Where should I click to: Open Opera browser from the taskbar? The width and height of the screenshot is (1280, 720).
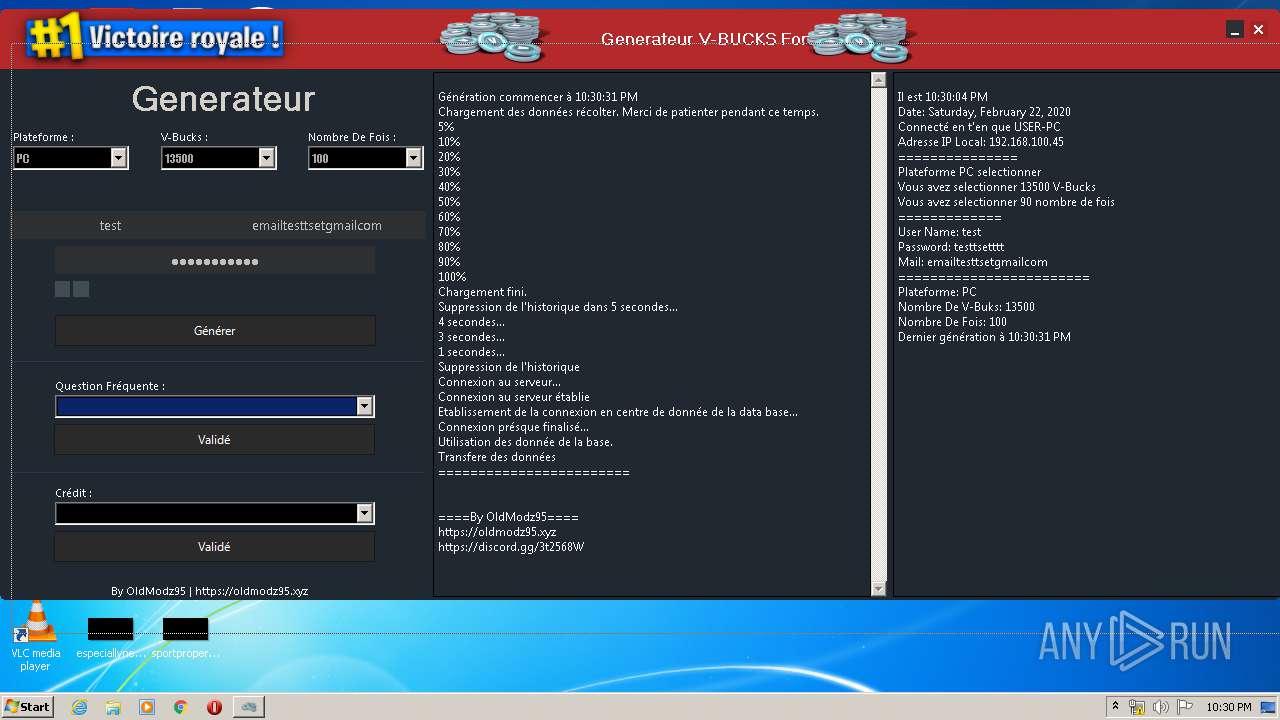coord(214,707)
